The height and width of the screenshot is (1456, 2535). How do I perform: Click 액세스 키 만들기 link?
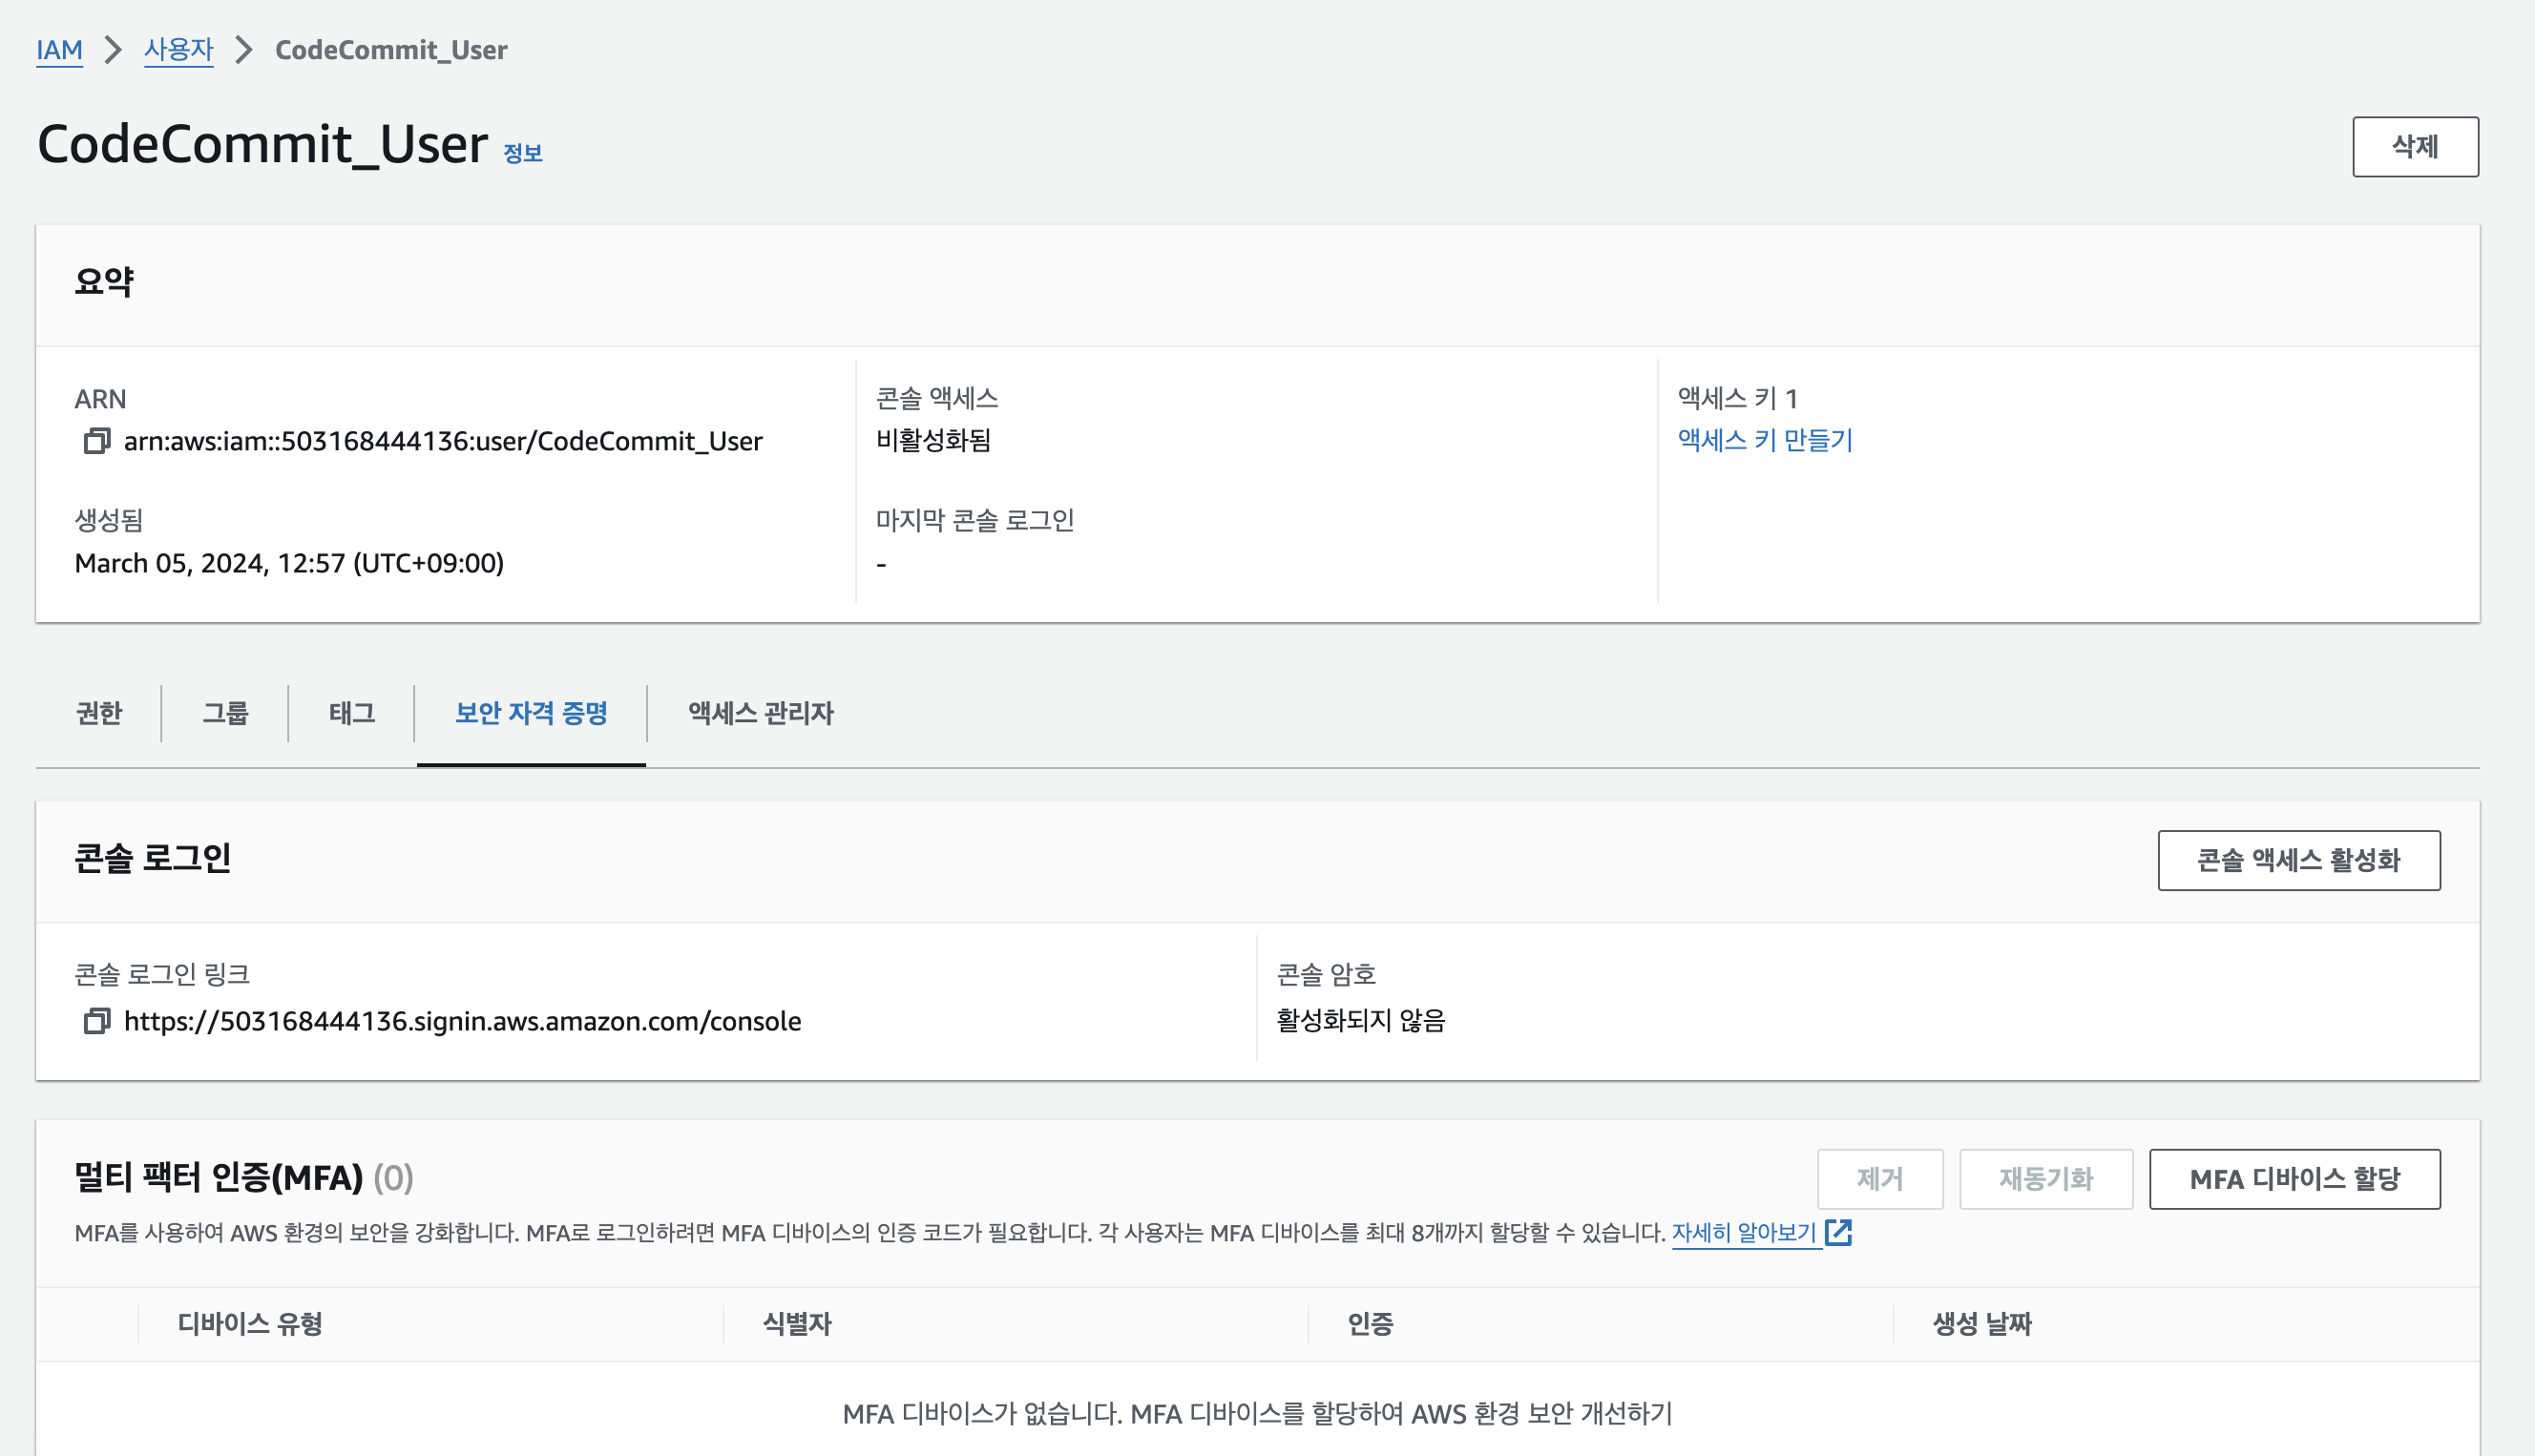click(x=1765, y=440)
